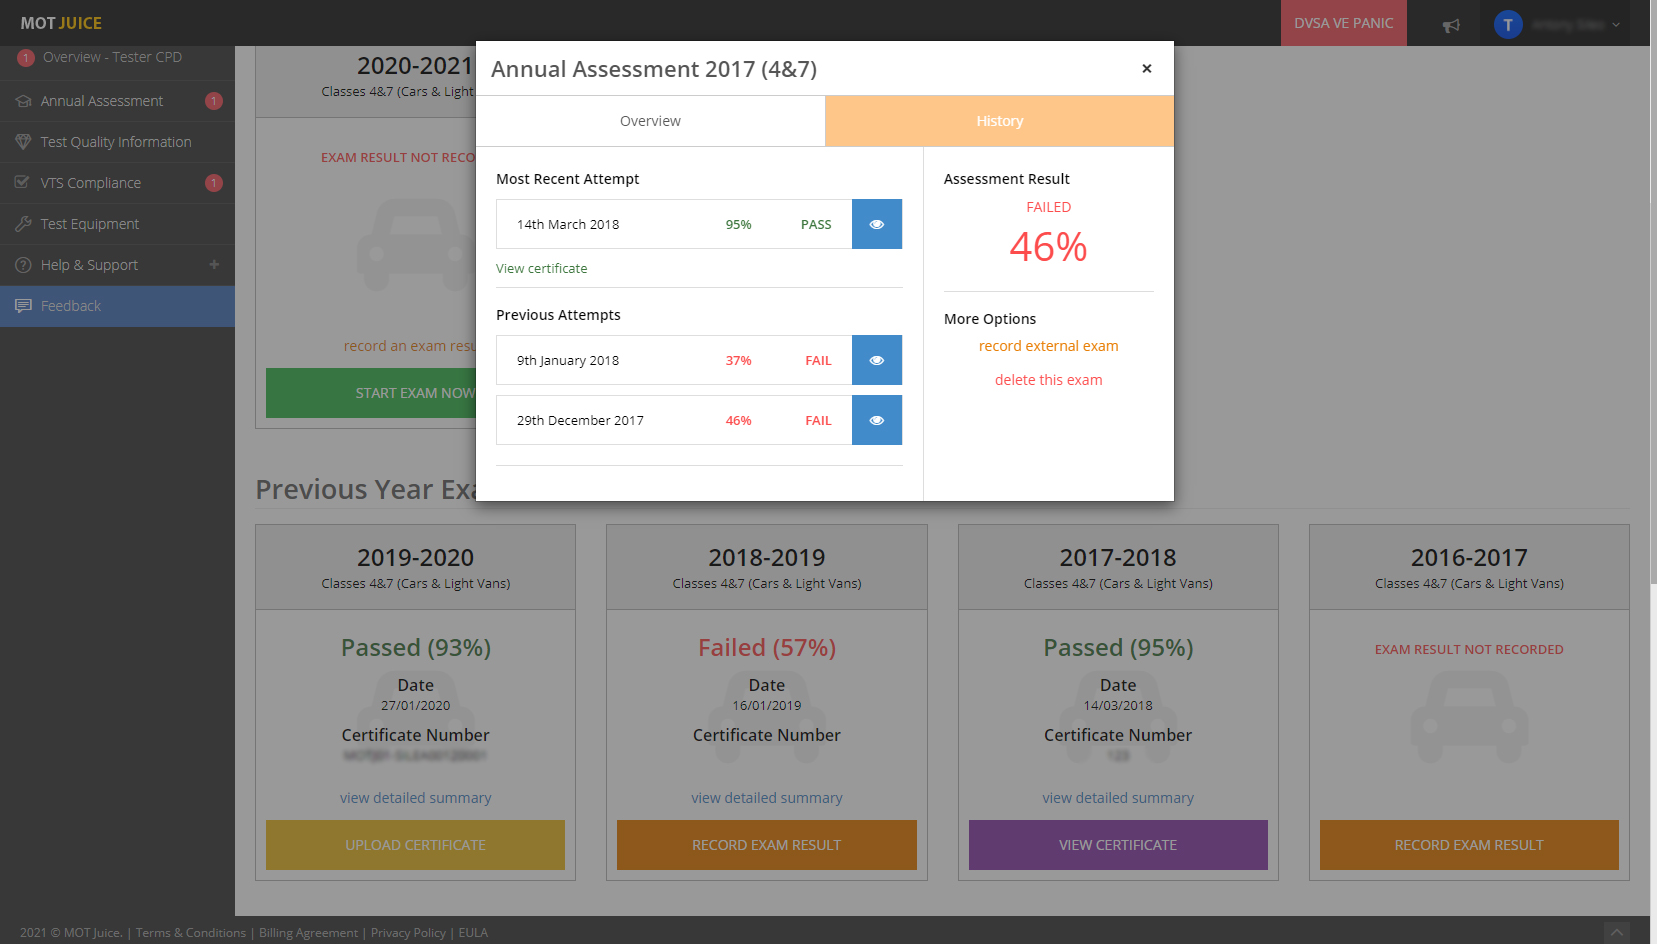This screenshot has width=1657, height=944.
Task: Click the Help & Support question icon
Action: [23, 265]
